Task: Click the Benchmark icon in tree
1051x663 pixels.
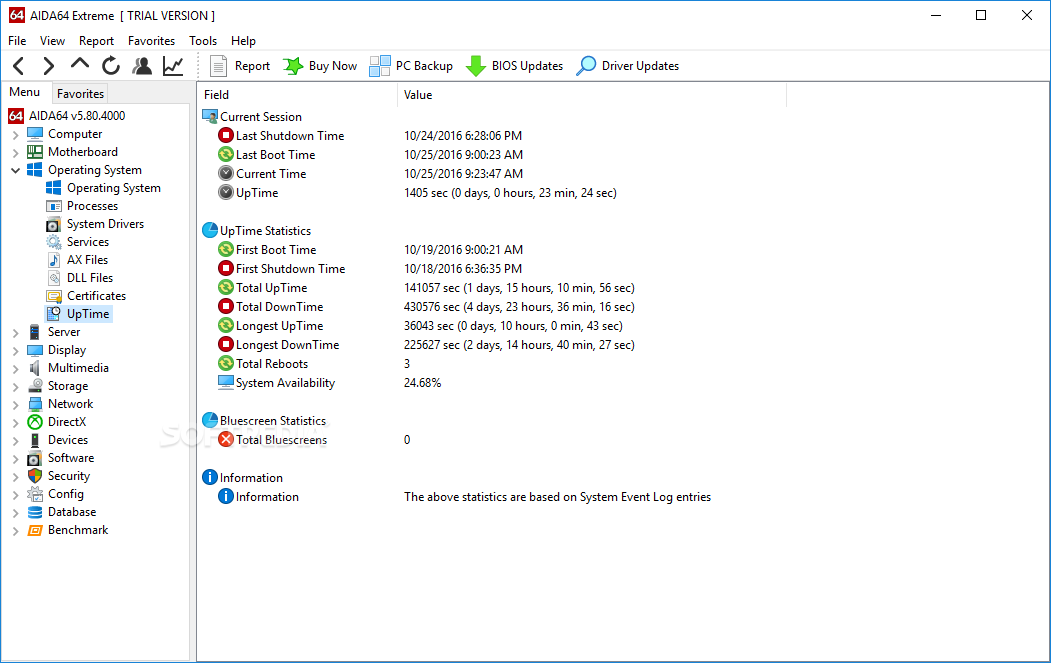Action: pos(35,530)
